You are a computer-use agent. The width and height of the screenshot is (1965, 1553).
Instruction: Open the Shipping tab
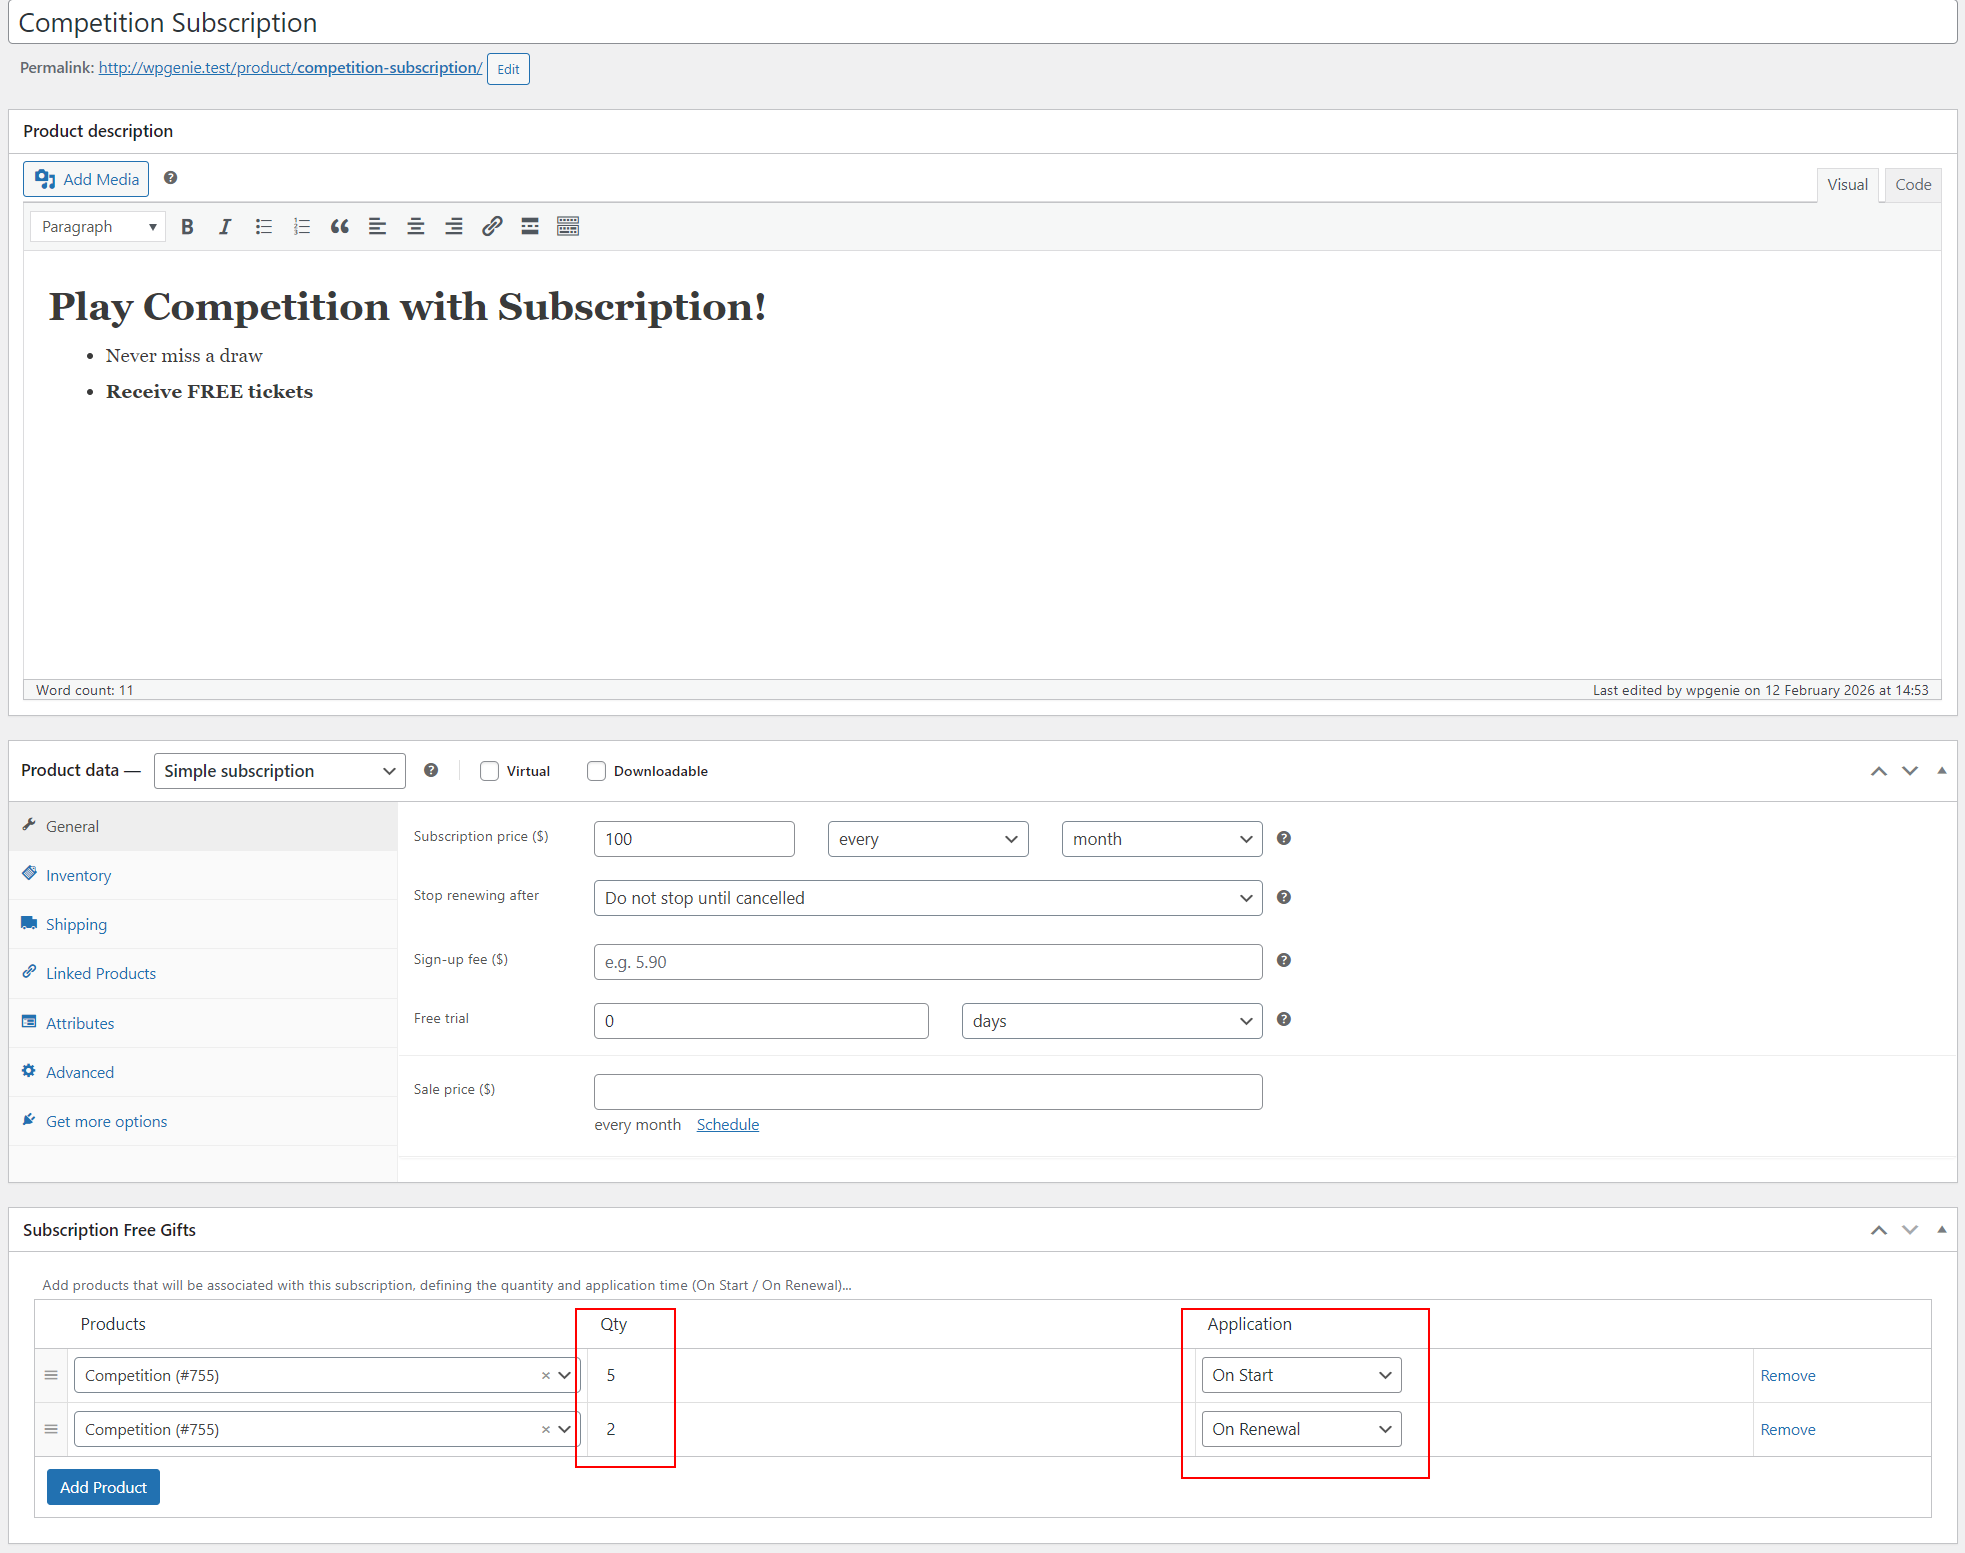pyautogui.click(x=203, y=924)
